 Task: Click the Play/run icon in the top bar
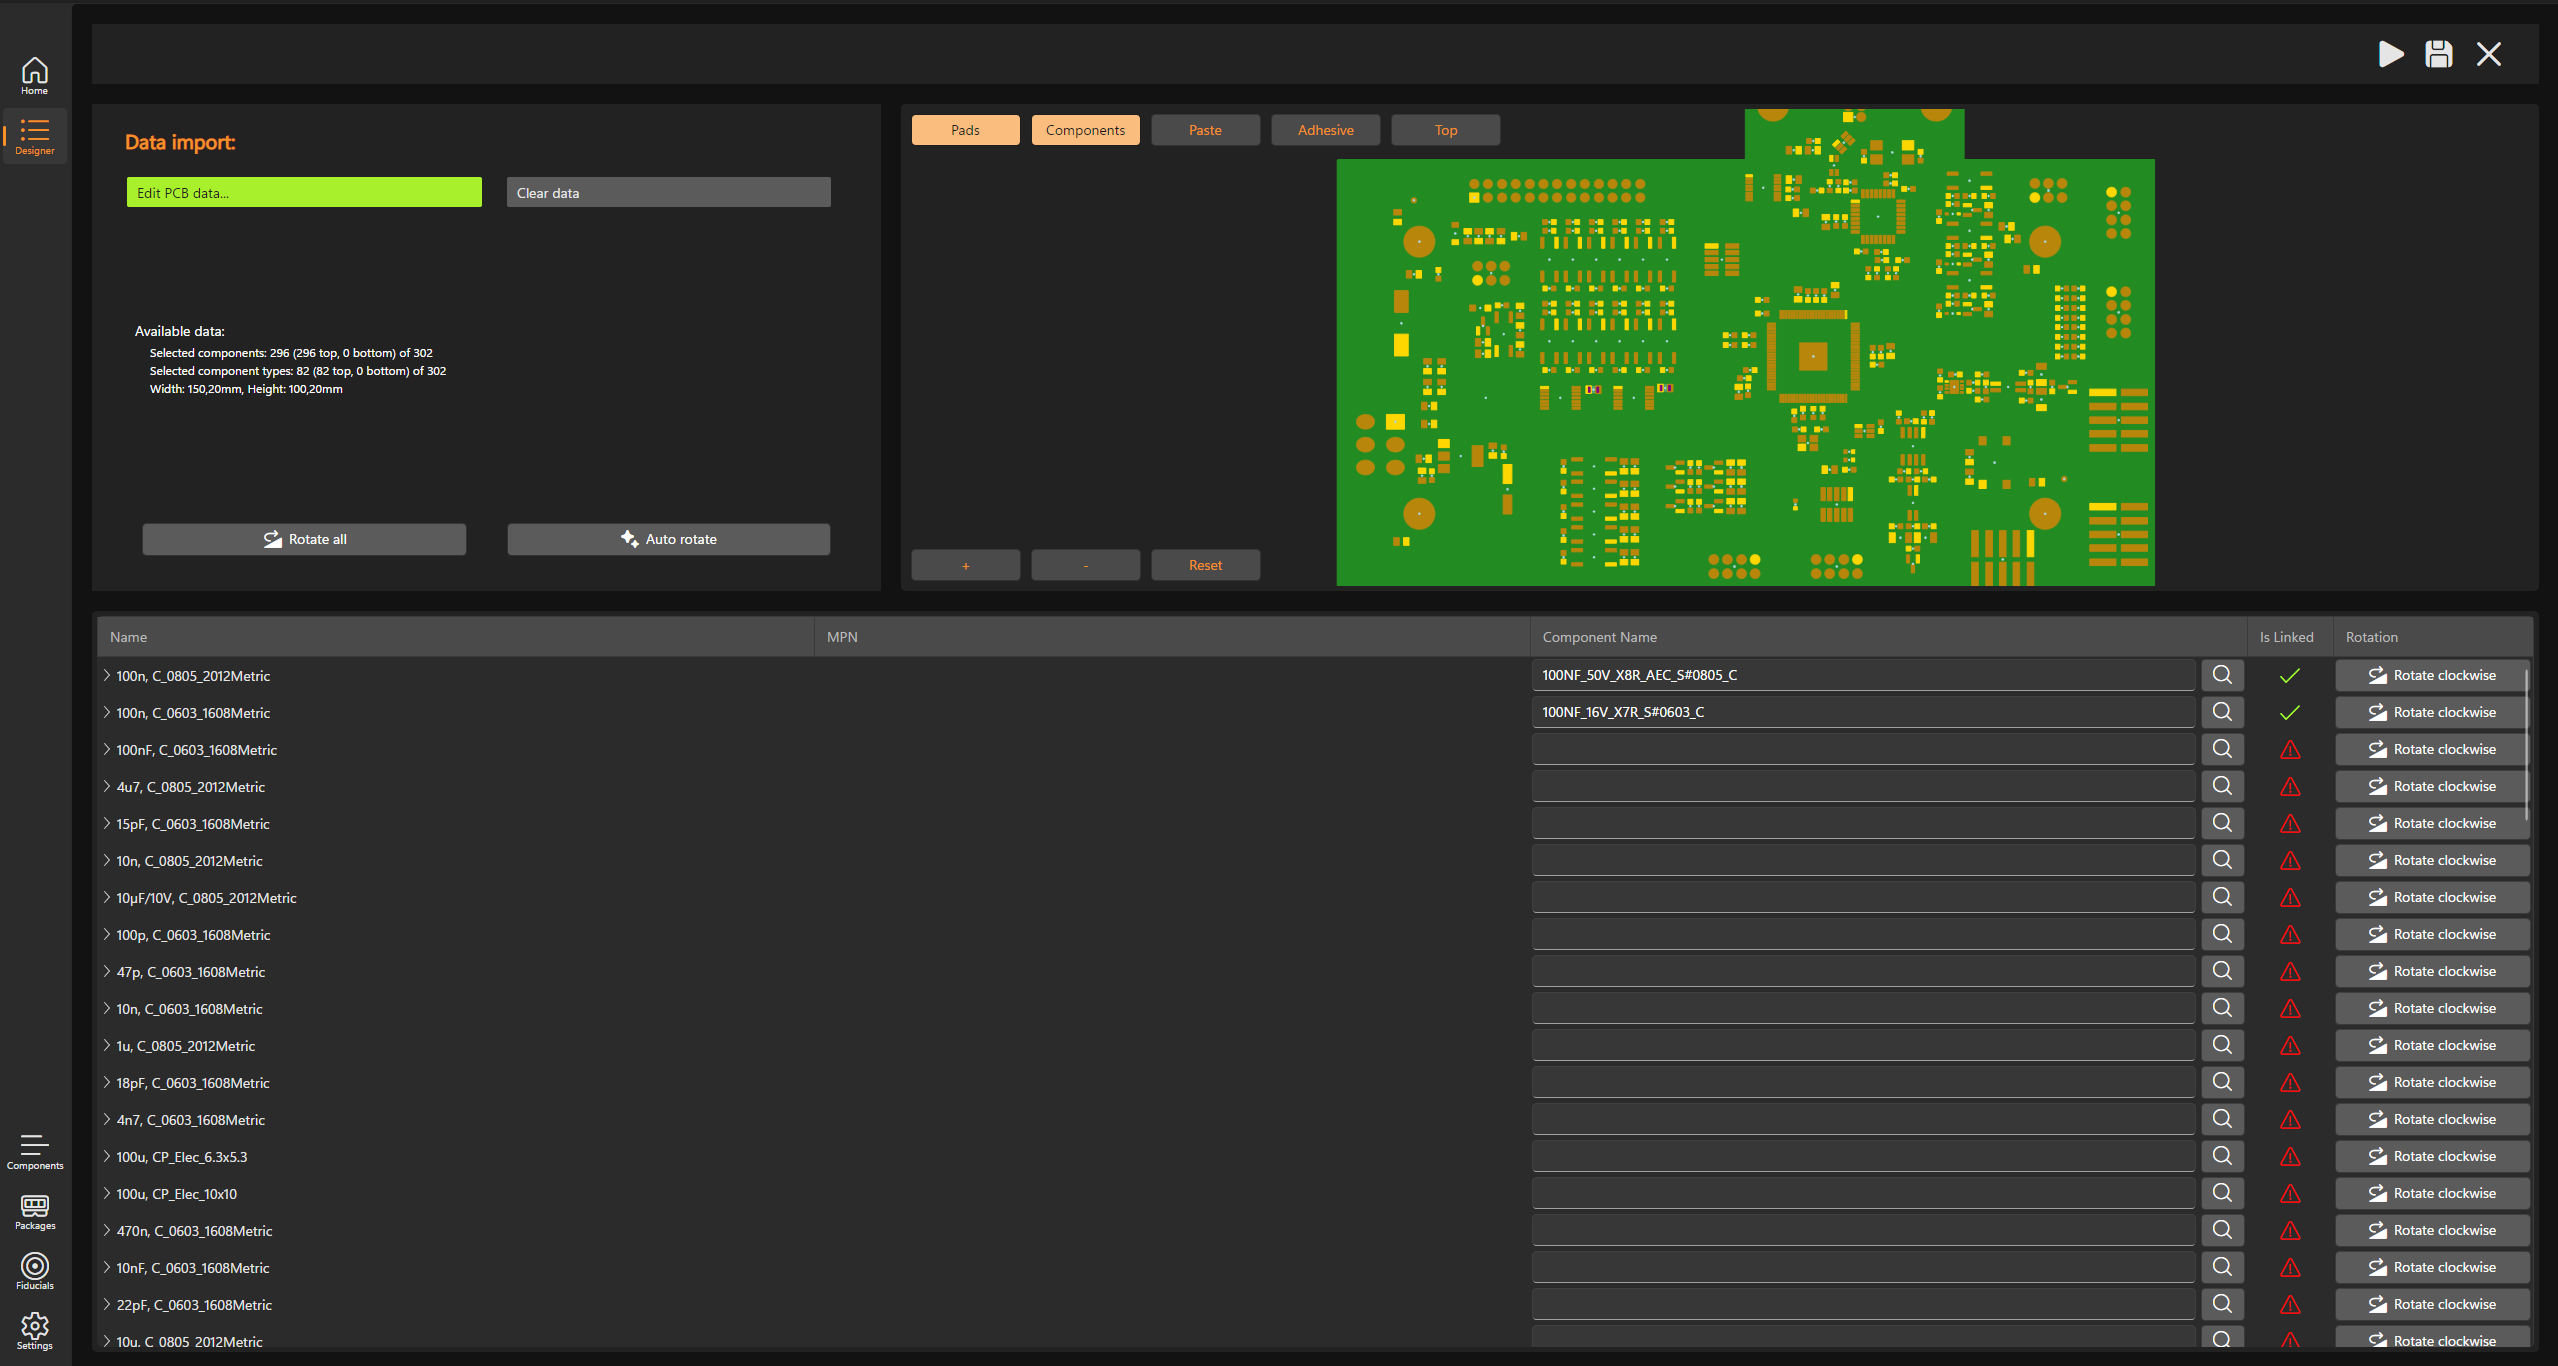(x=2390, y=54)
